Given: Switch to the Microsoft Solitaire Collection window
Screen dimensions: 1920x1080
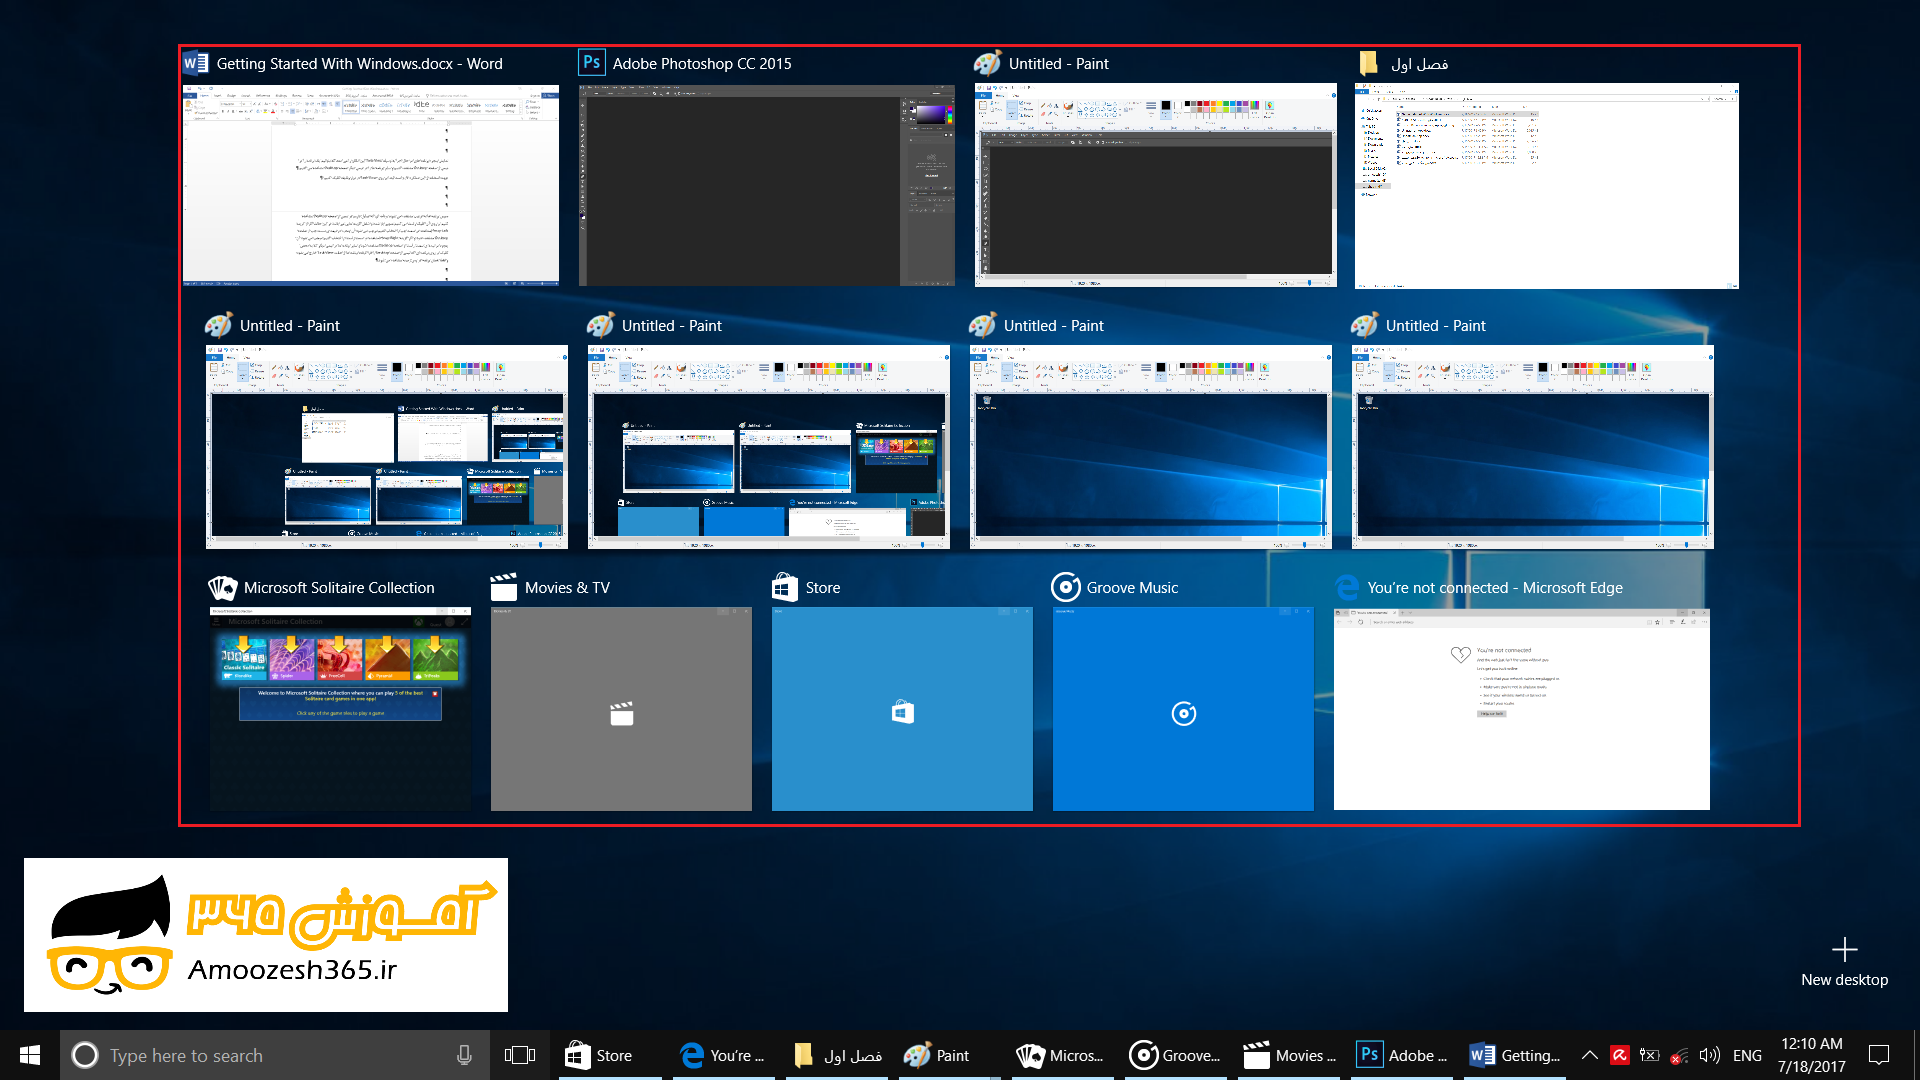Looking at the screenshot, I should 340,709.
